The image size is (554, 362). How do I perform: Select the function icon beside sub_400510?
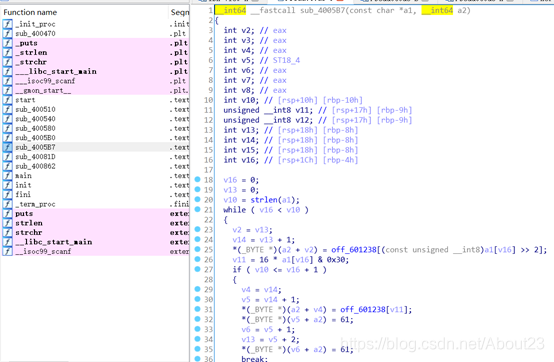click(x=7, y=109)
